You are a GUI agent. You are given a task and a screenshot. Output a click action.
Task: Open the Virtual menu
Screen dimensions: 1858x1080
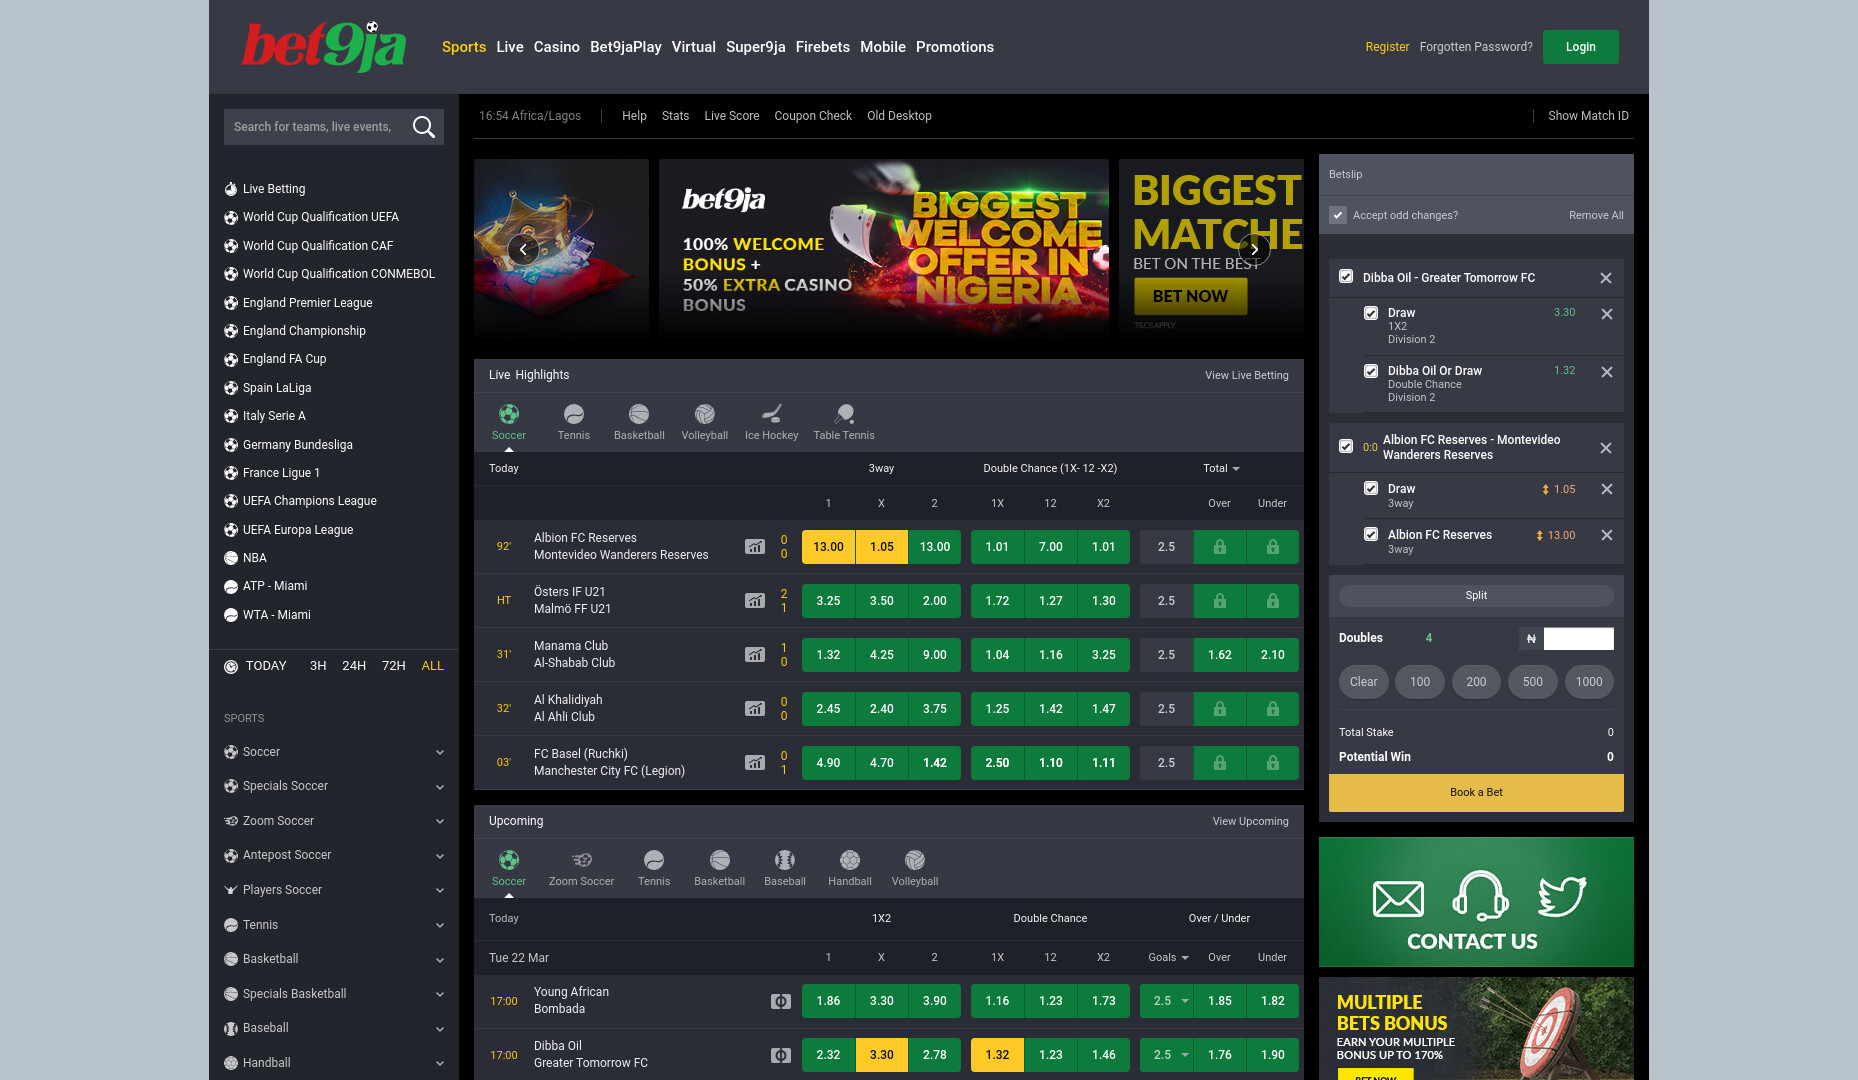click(694, 47)
